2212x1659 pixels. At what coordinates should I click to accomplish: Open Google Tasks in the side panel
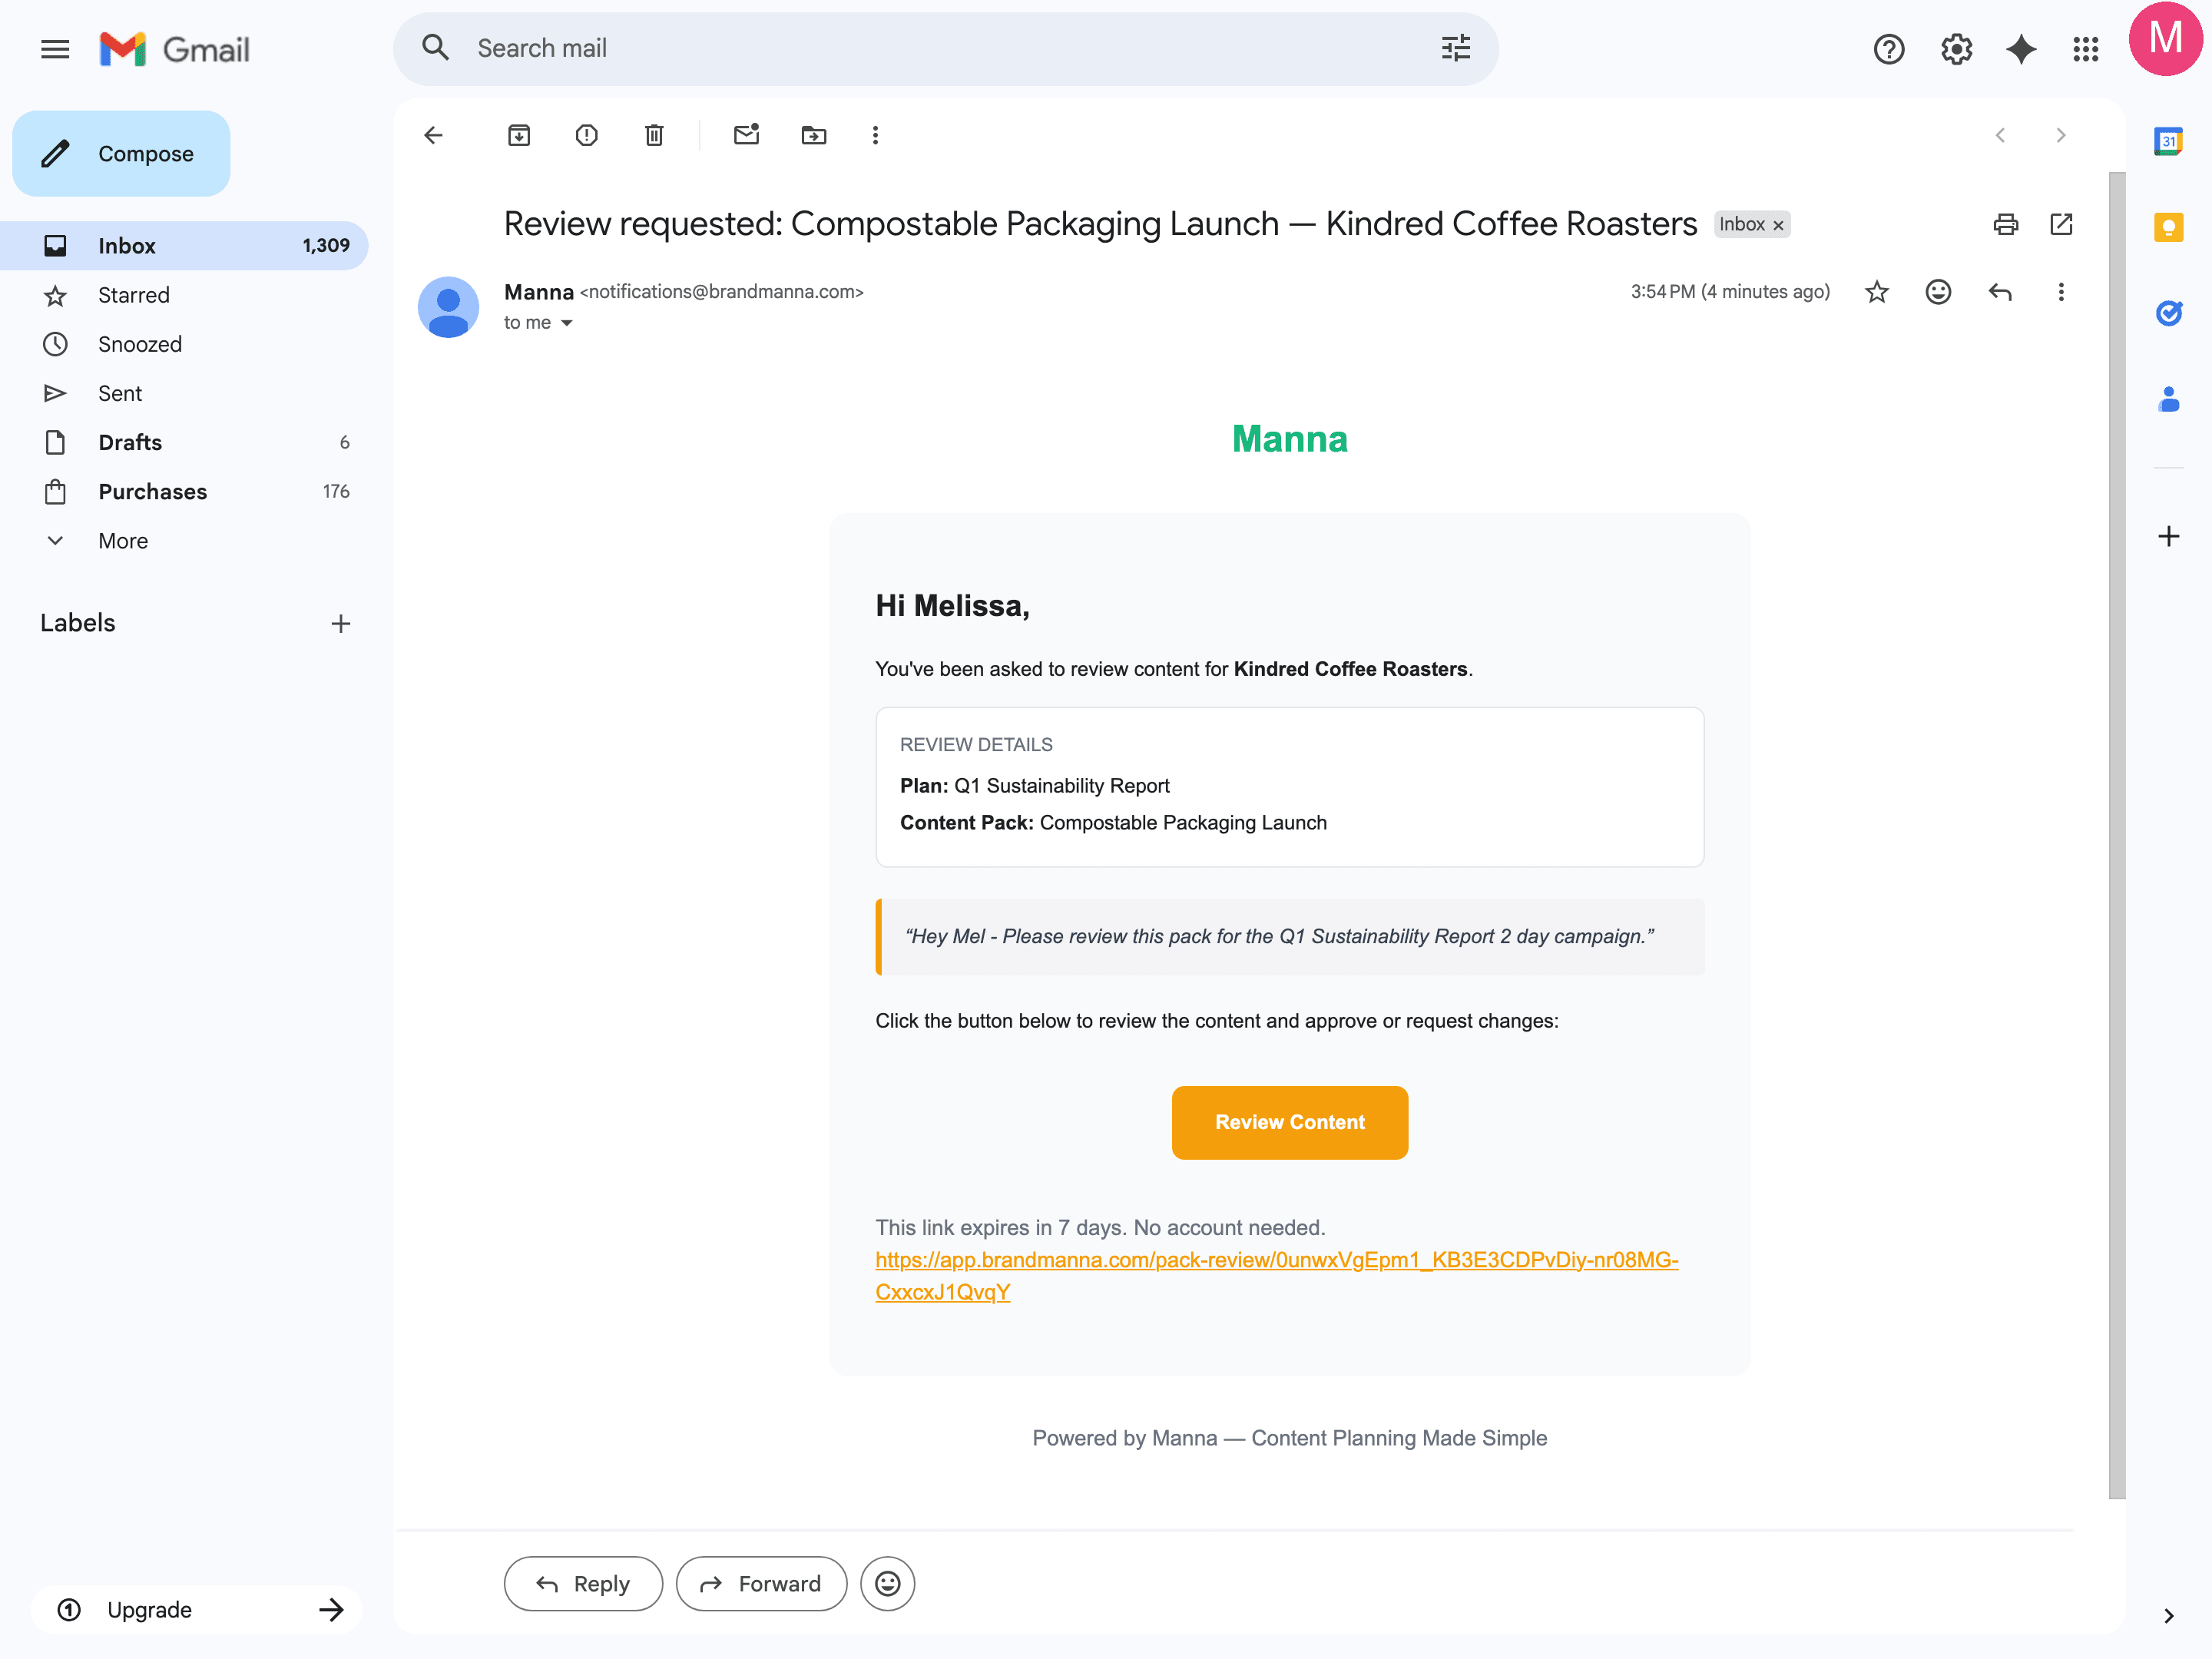2168,313
